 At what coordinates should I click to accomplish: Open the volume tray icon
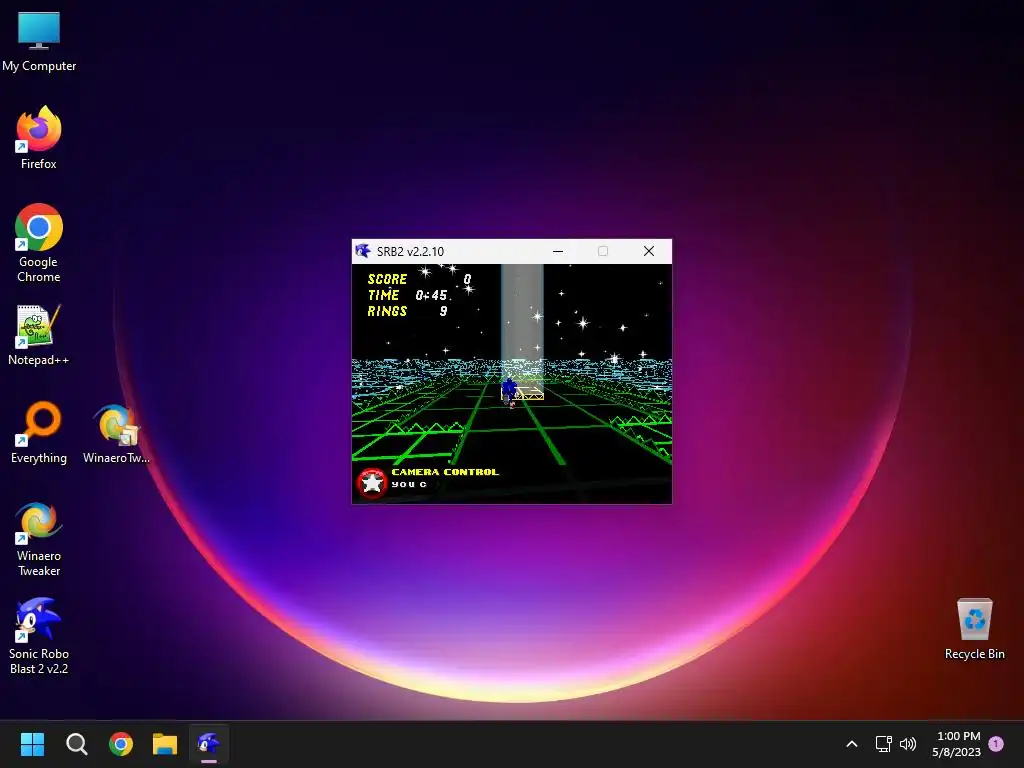pos(908,744)
